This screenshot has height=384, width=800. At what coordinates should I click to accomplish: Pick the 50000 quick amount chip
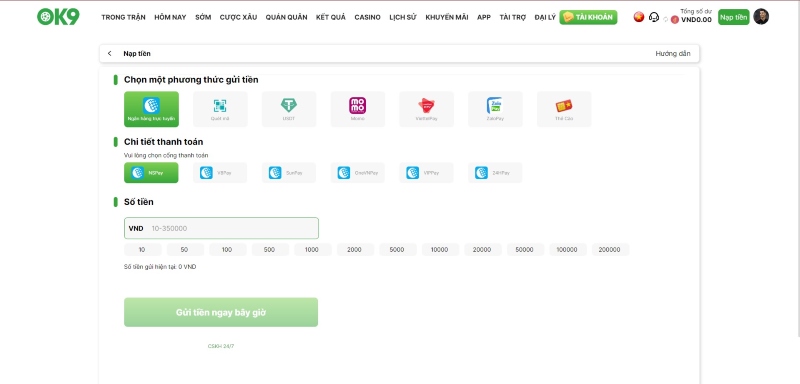tap(525, 250)
